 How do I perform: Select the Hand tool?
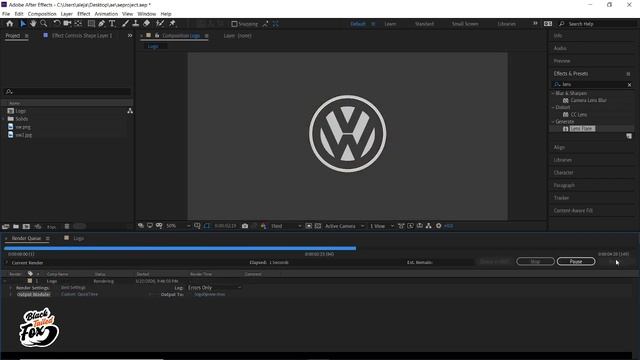click(33, 24)
